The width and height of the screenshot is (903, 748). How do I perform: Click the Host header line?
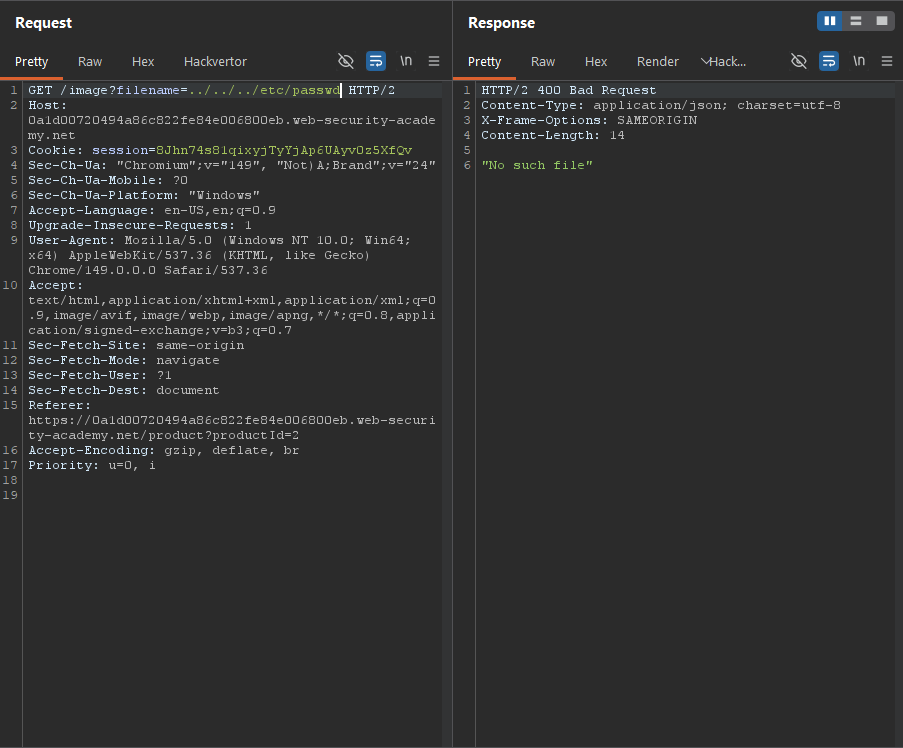coord(232,120)
